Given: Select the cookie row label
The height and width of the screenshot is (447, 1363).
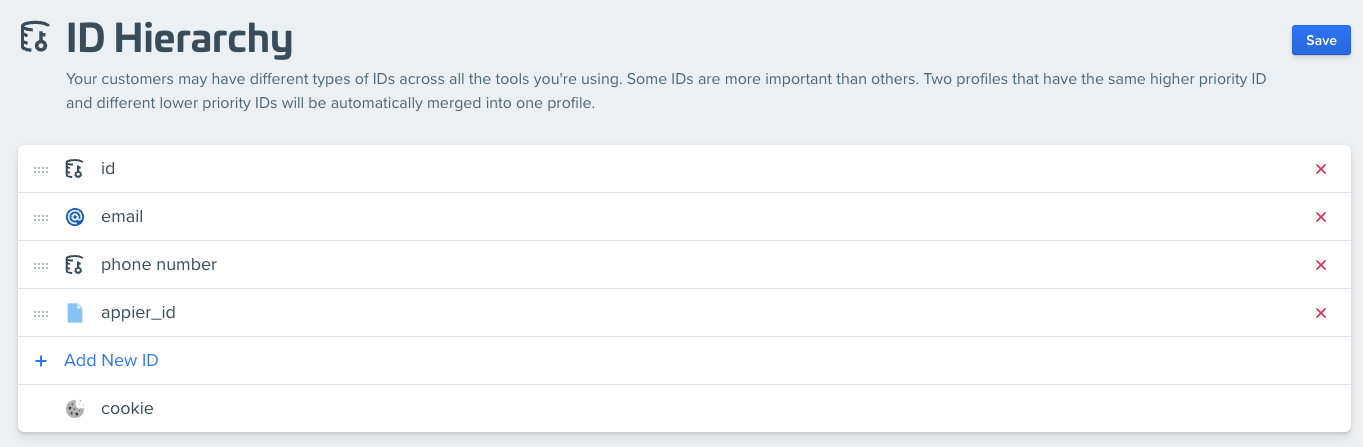Looking at the screenshot, I should click(x=127, y=408).
